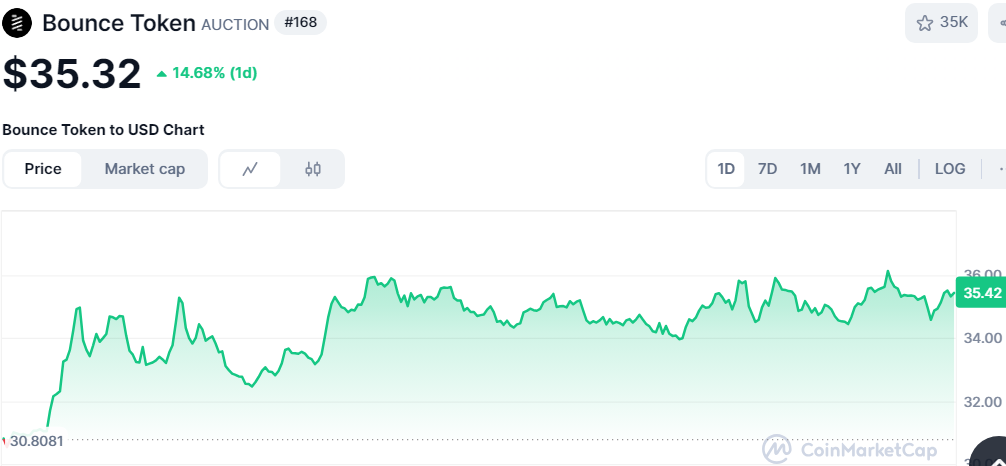The image size is (1006, 466).
Task: Click the 34.00 axis label
Action: (982, 338)
